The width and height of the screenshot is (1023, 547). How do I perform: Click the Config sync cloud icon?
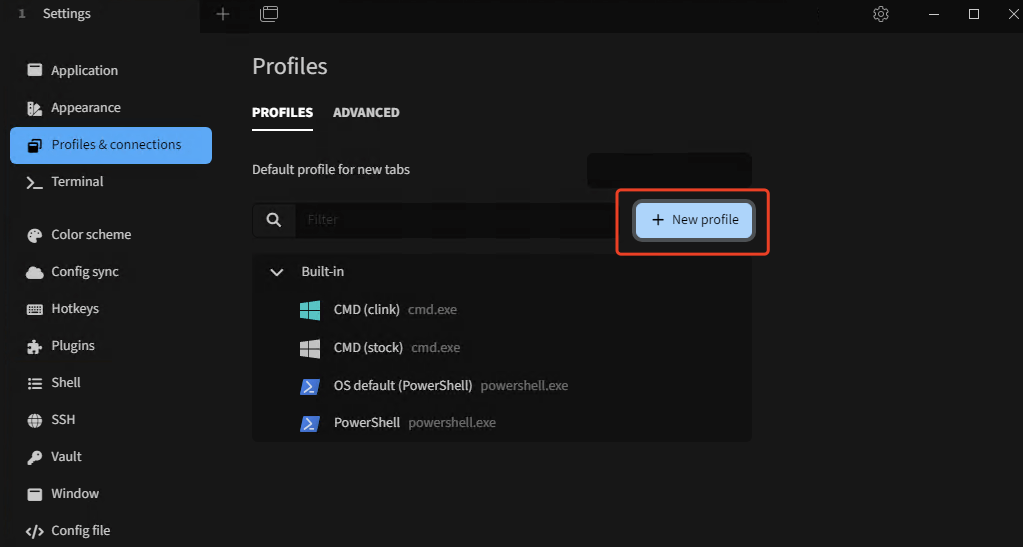pyautogui.click(x=35, y=273)
